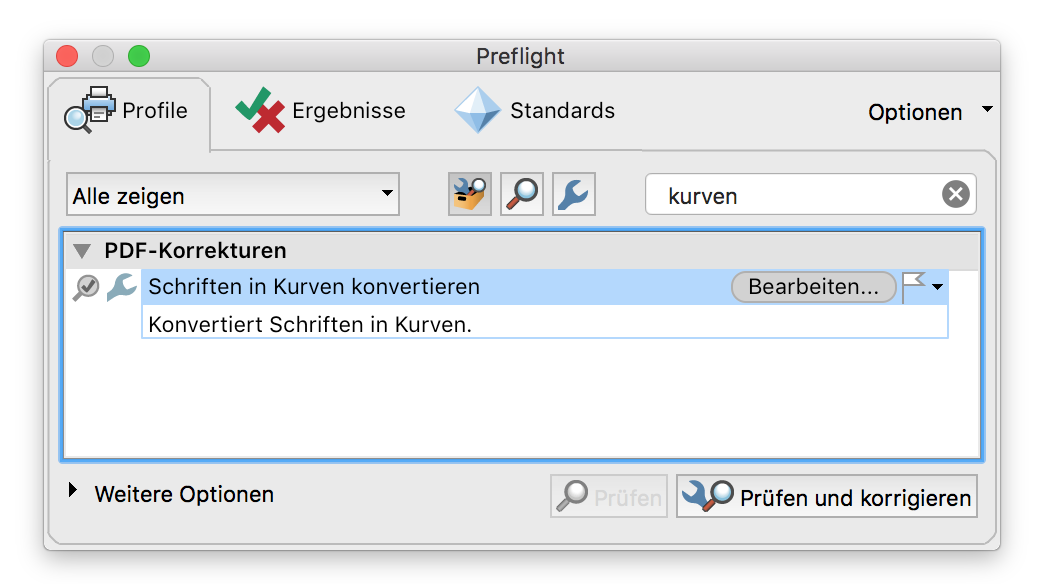Clear the kurven search field
The image size is (1040, 584).
955,194
